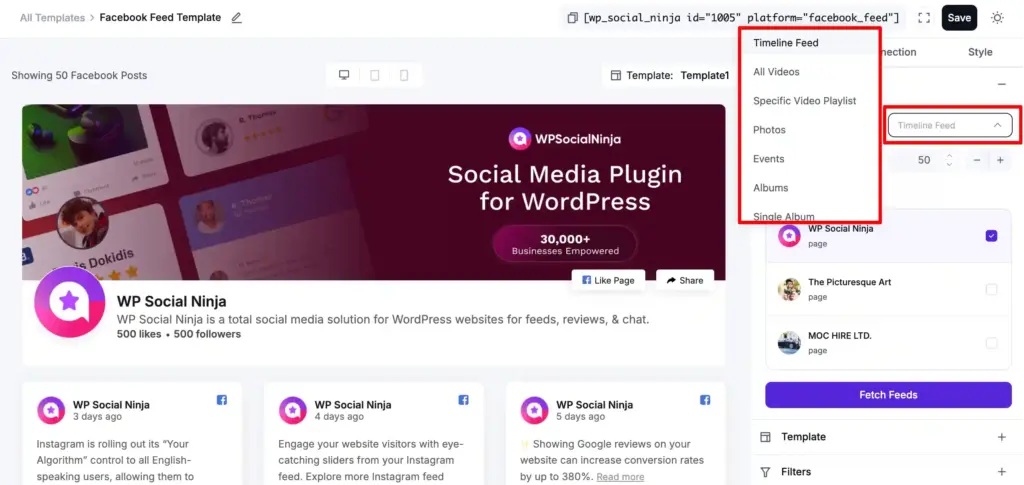Toggle light/dark mode sun icon
Image resolution: width=1024 pixels, height=485 pixels.
tap(997, 18)
